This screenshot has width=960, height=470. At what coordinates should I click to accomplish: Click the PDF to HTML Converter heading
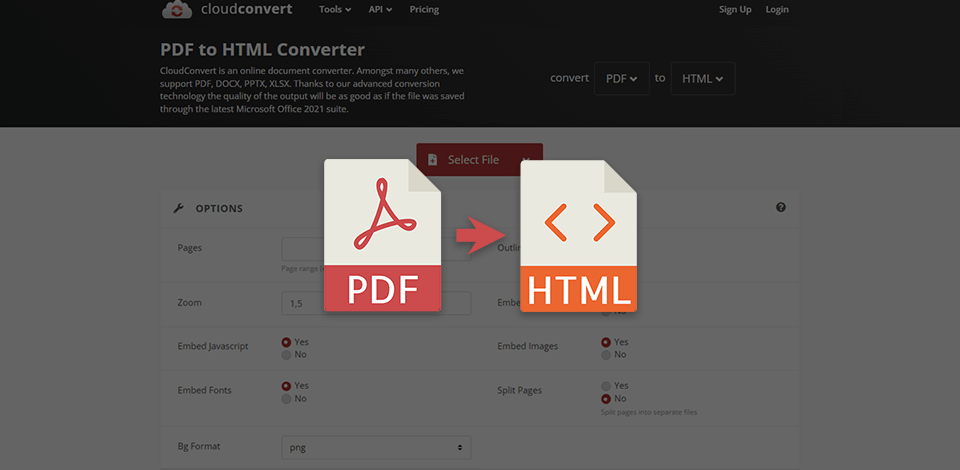[262, 50]
